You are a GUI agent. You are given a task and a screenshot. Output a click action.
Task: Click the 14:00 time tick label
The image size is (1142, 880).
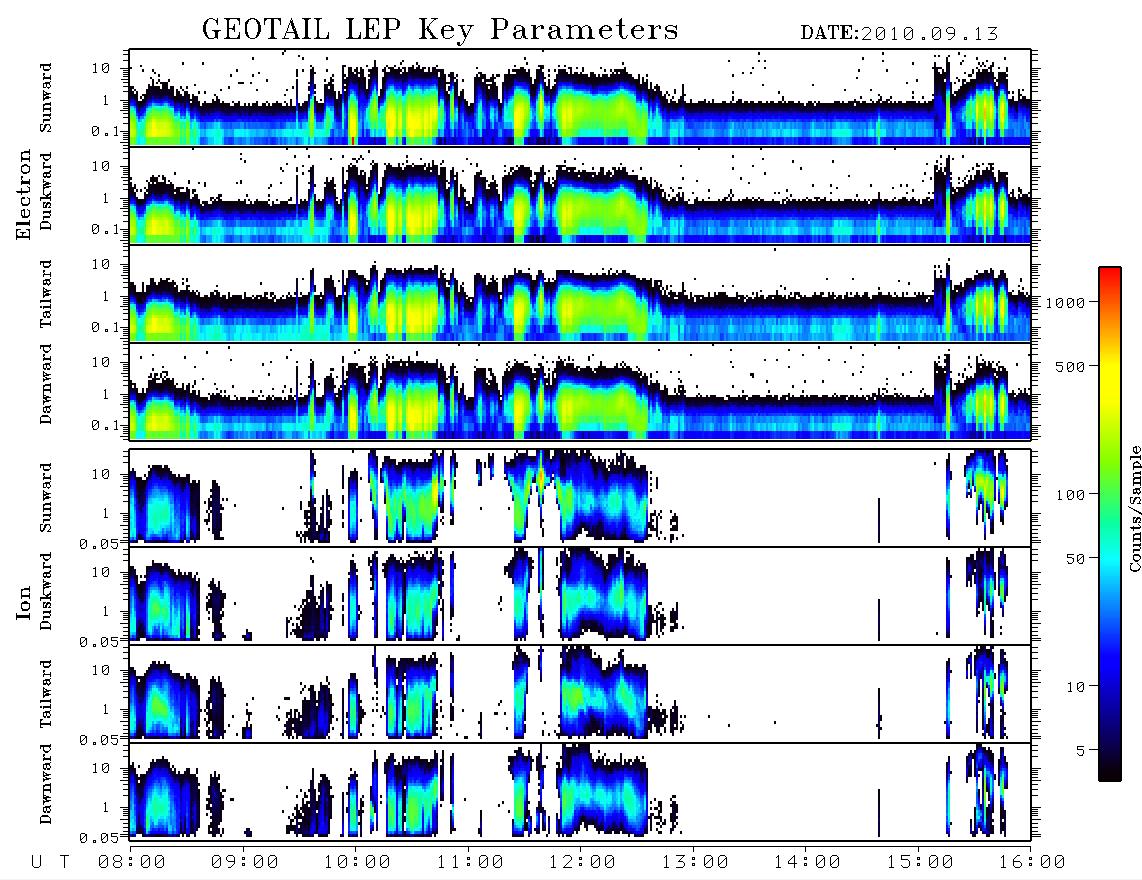pos(807,863)
